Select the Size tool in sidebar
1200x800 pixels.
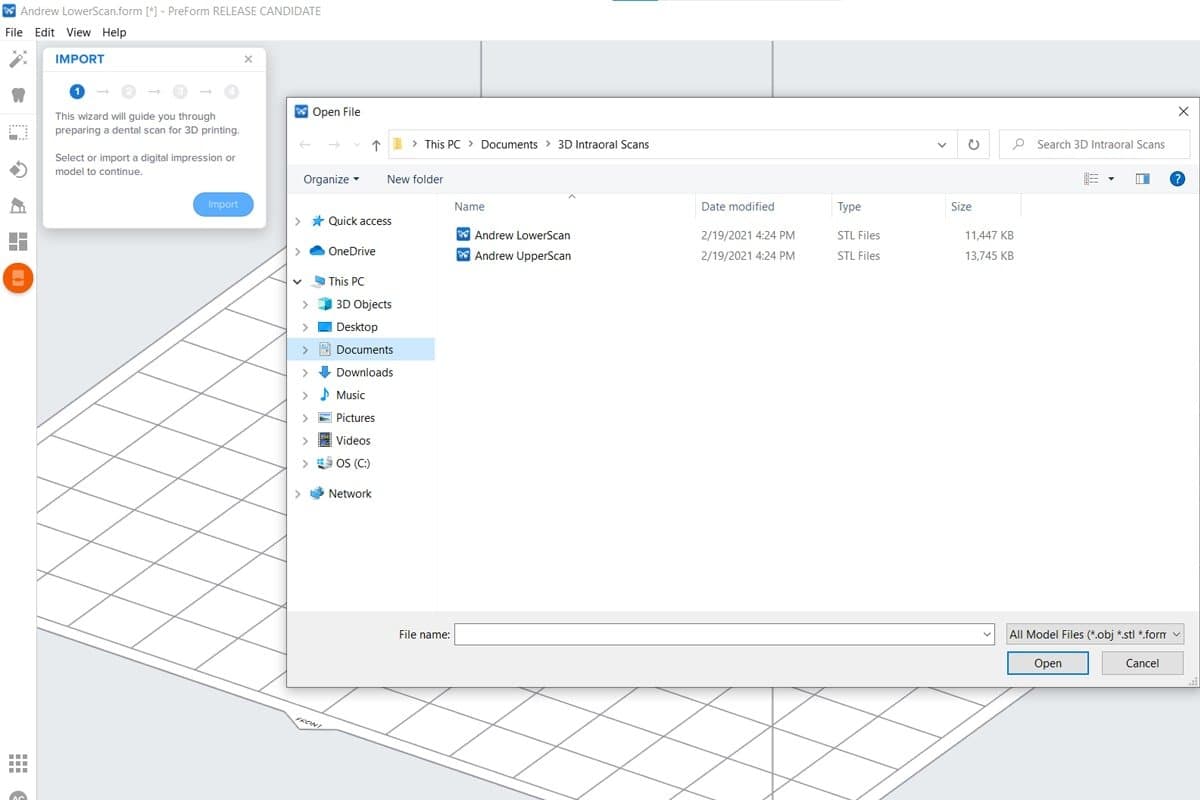(x=18, y=132)
